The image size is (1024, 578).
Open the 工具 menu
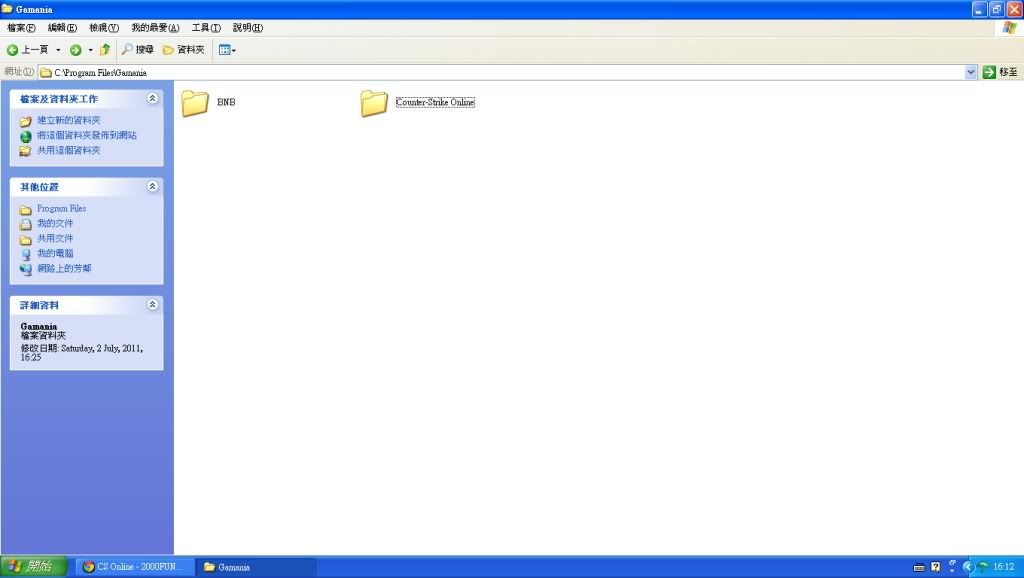tap(206, 27)
